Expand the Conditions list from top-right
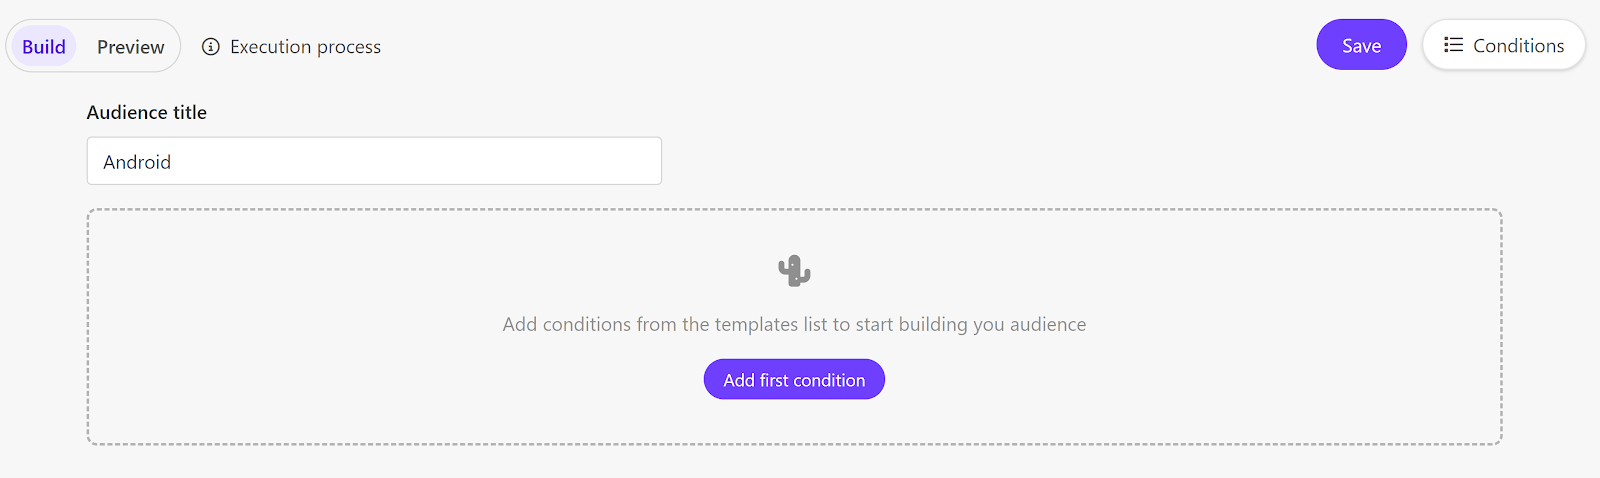 coord(1504,45)
